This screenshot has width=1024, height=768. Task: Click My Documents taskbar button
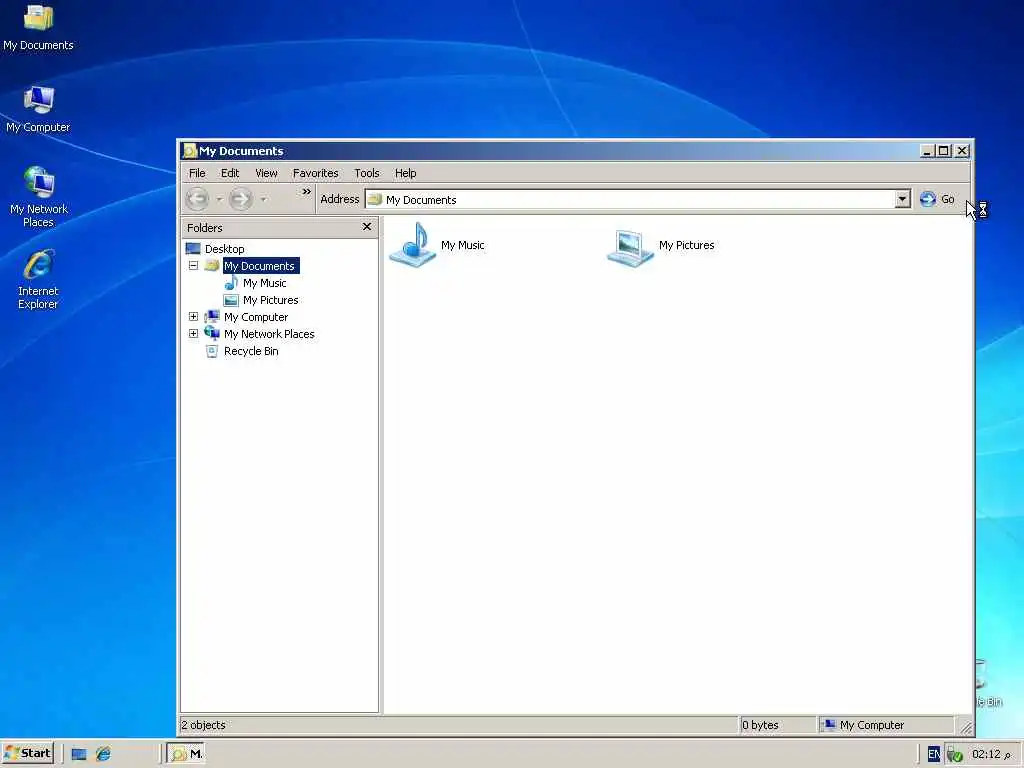click(186, 754)
